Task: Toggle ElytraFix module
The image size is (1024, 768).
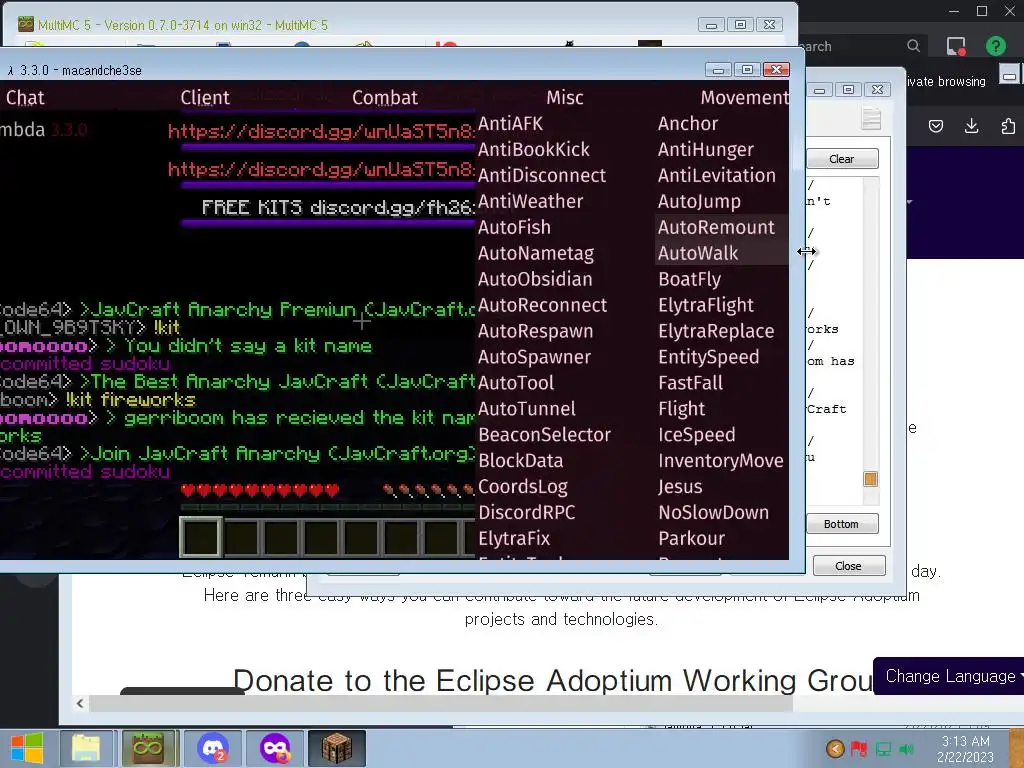Action: coord(514,538)
